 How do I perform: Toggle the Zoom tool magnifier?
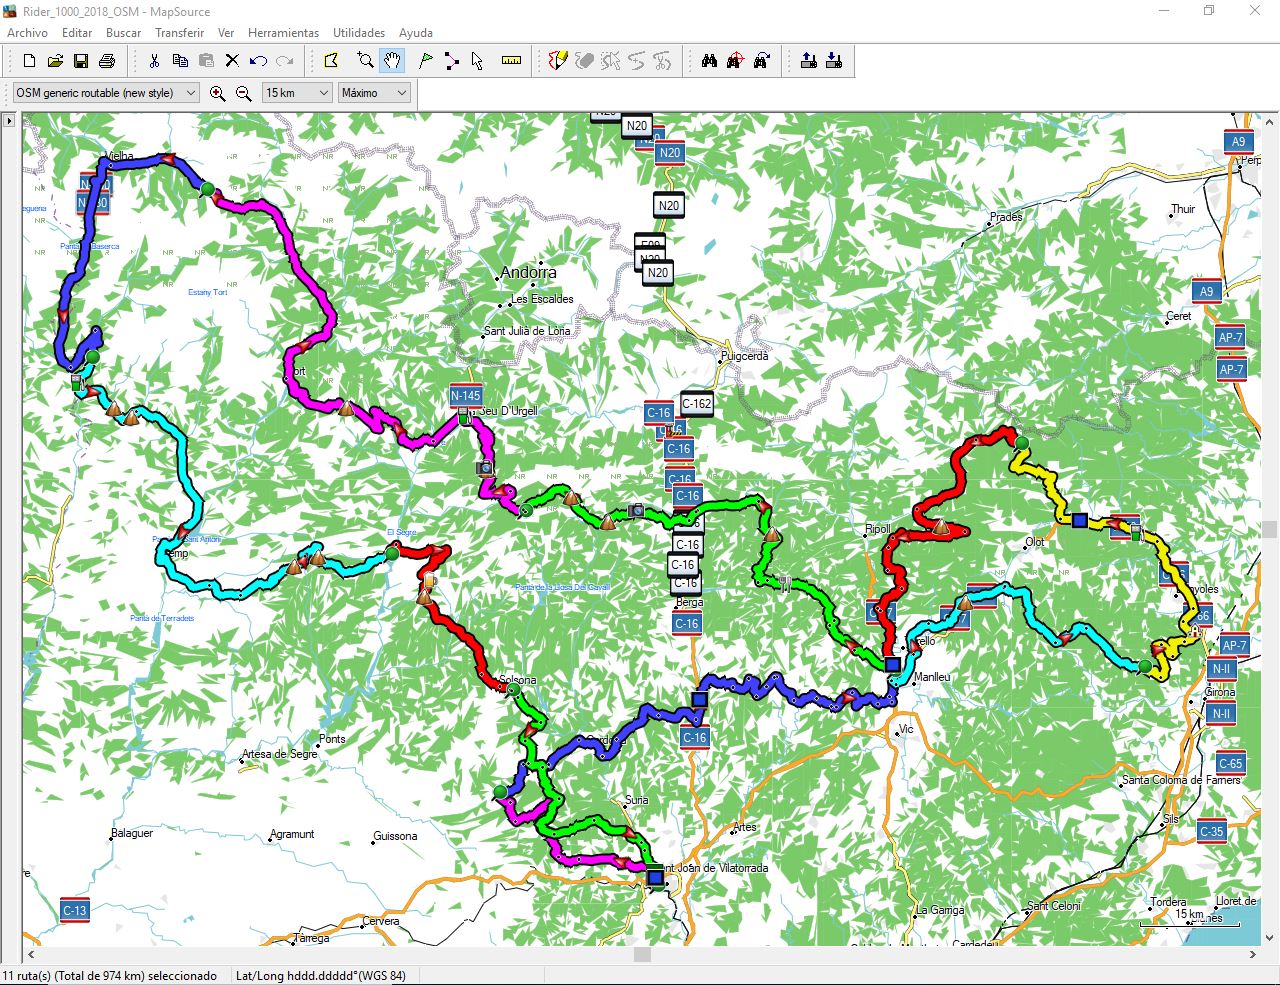[366, 61]
